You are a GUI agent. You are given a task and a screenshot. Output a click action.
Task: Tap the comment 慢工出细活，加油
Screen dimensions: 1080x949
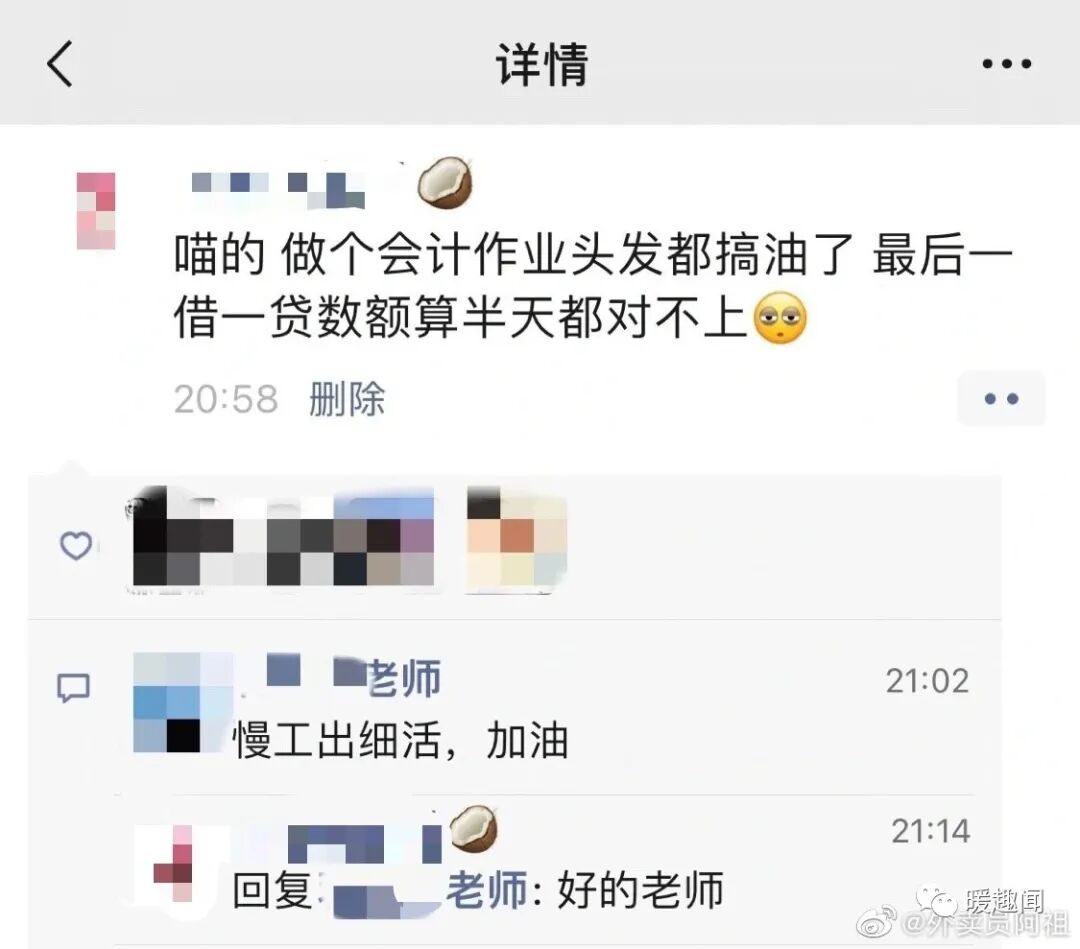coord(400,740)
